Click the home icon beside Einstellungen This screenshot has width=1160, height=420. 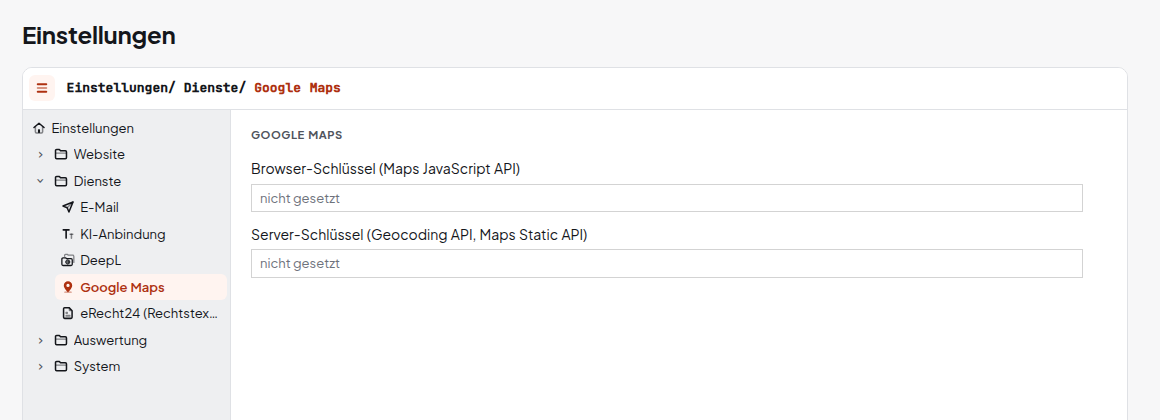pyautogui.click(x=40, y=129)
